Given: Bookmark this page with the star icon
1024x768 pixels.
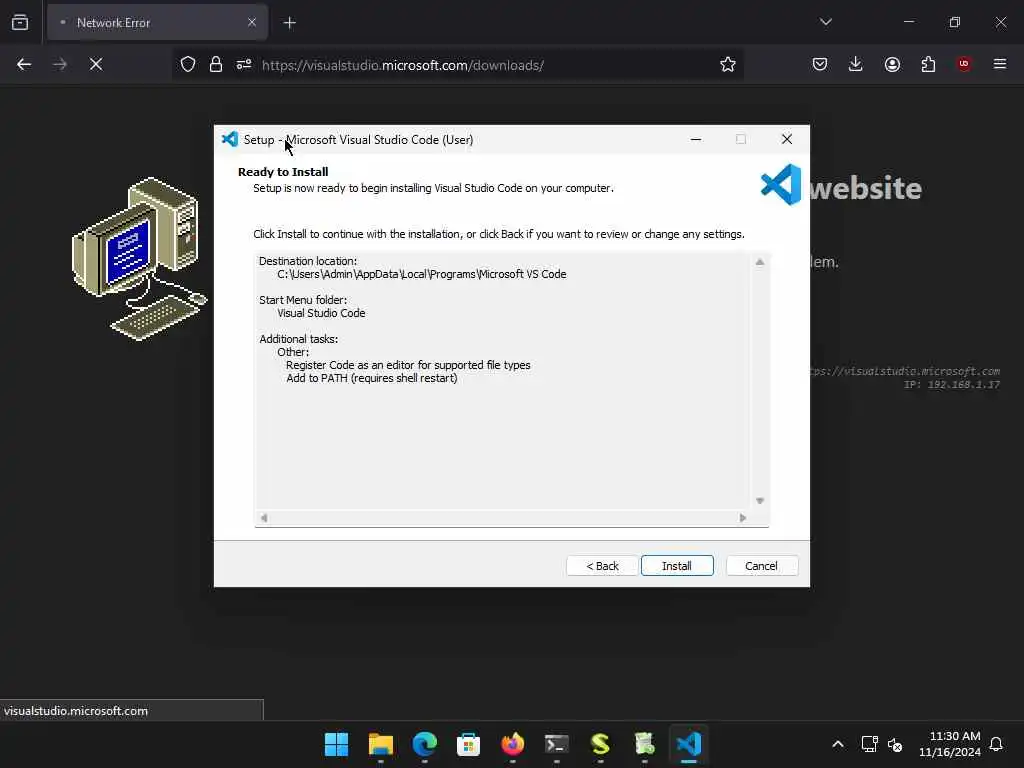Looking at the screenshot, I should (x=728, y=64).
